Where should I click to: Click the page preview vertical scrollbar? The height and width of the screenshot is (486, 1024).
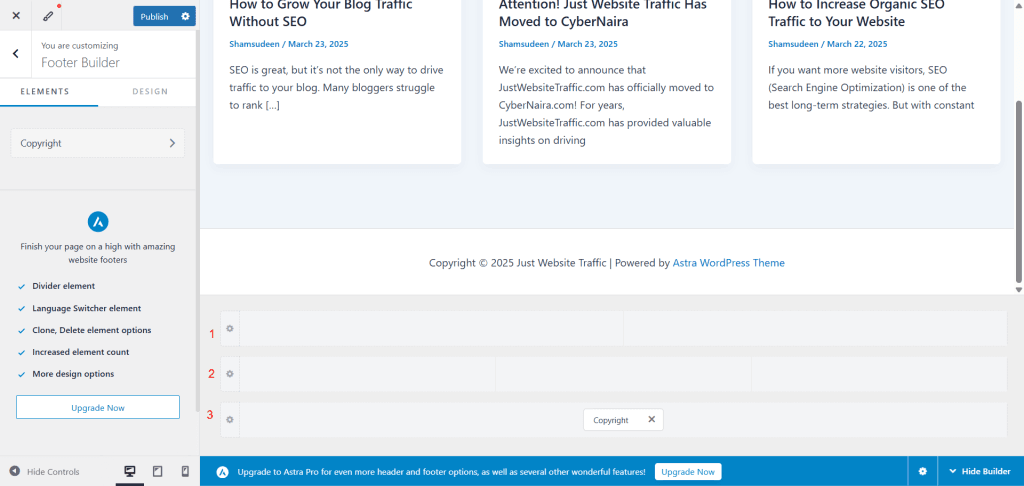1019,190
